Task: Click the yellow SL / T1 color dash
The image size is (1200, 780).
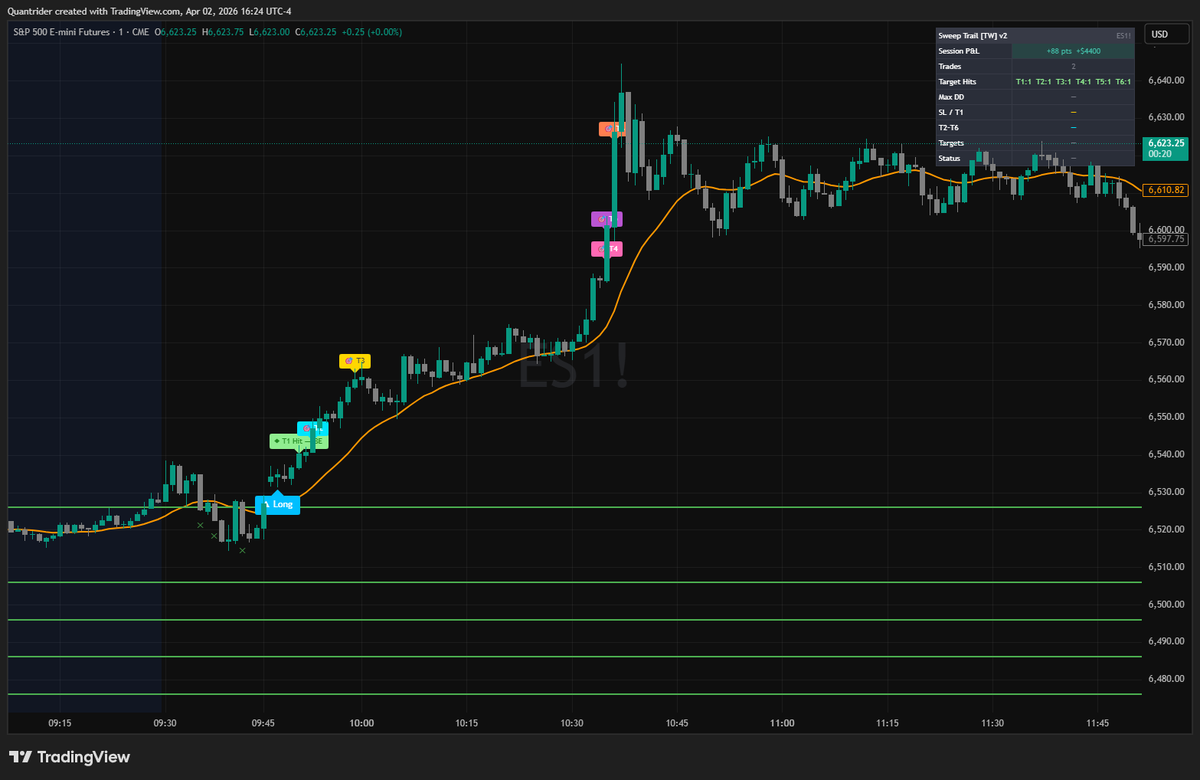Action: (x=1073, y=112)
